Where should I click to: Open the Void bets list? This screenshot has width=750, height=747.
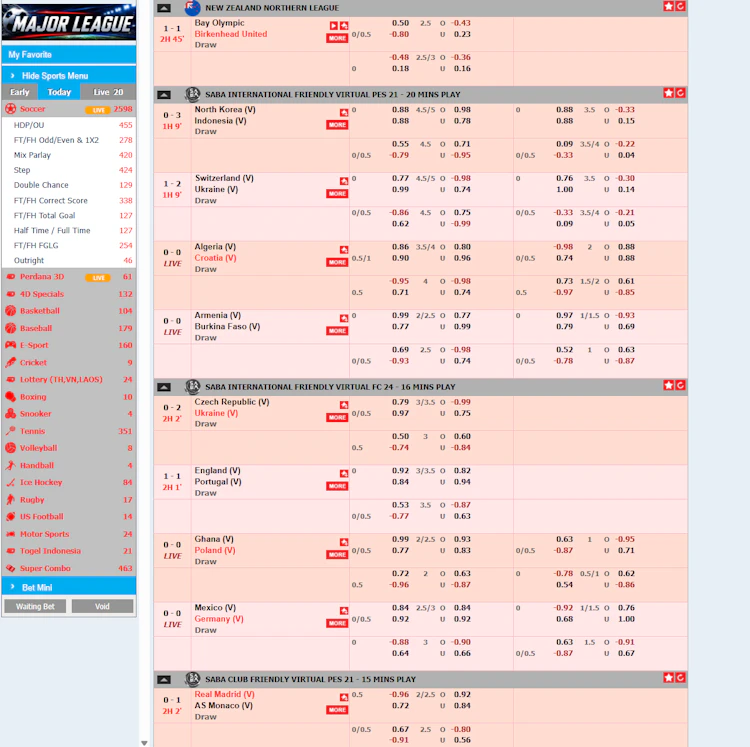pyautogui.click(x=102, y=606)
